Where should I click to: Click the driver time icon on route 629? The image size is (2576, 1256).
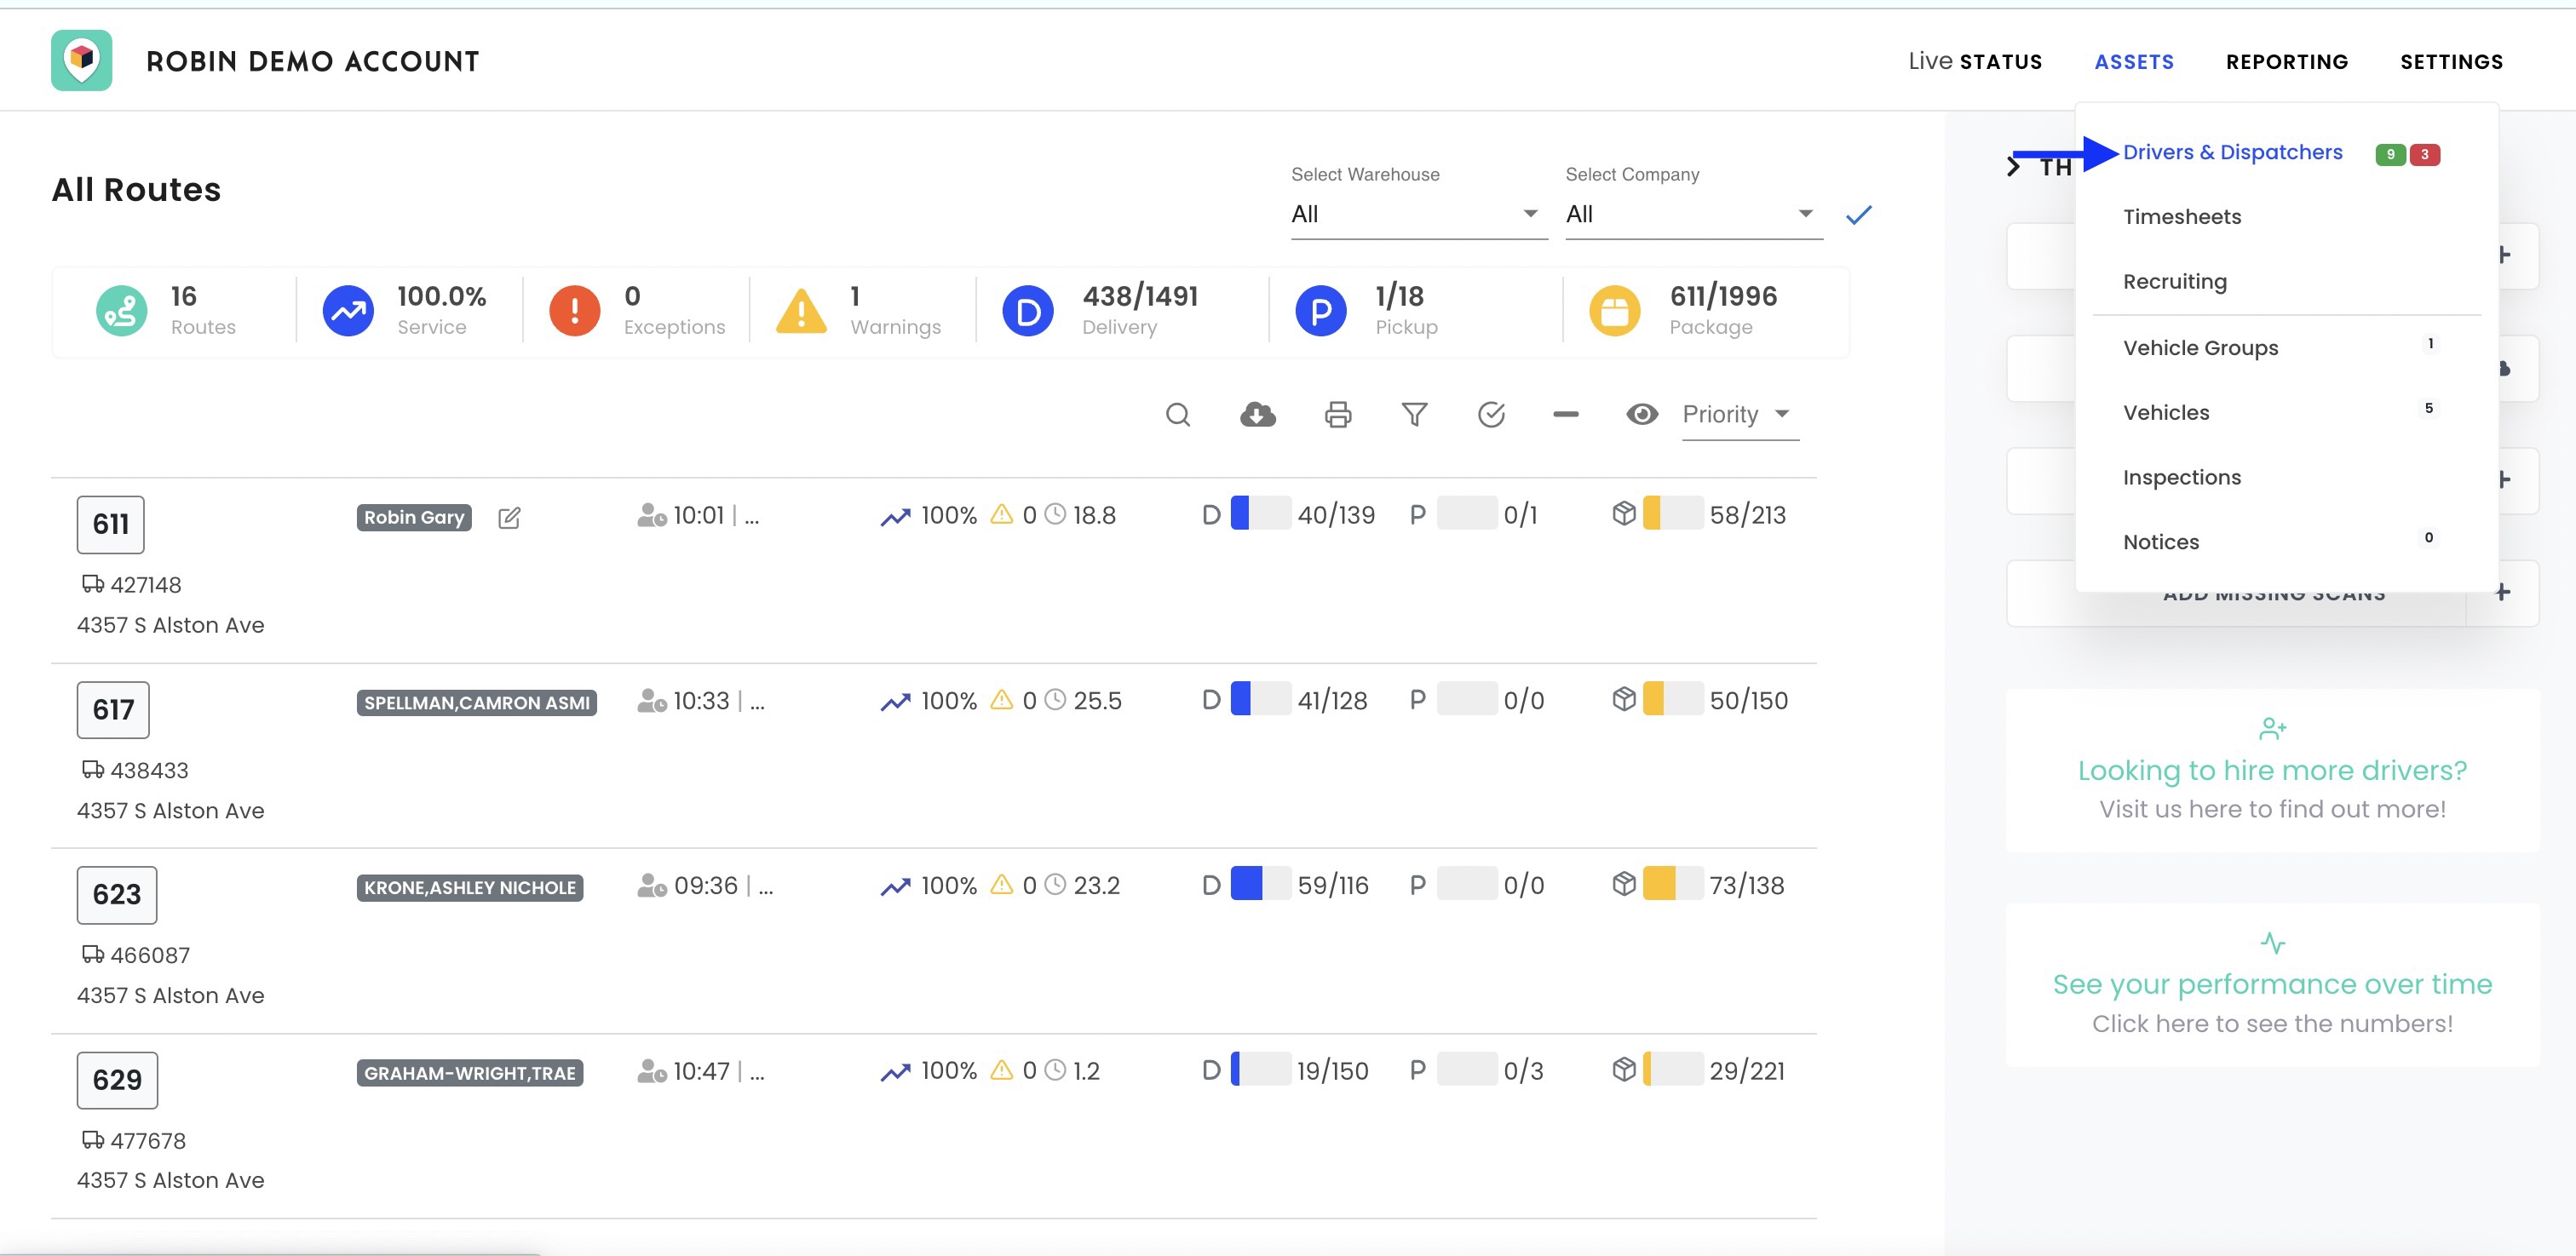[x=652, y=1071]
